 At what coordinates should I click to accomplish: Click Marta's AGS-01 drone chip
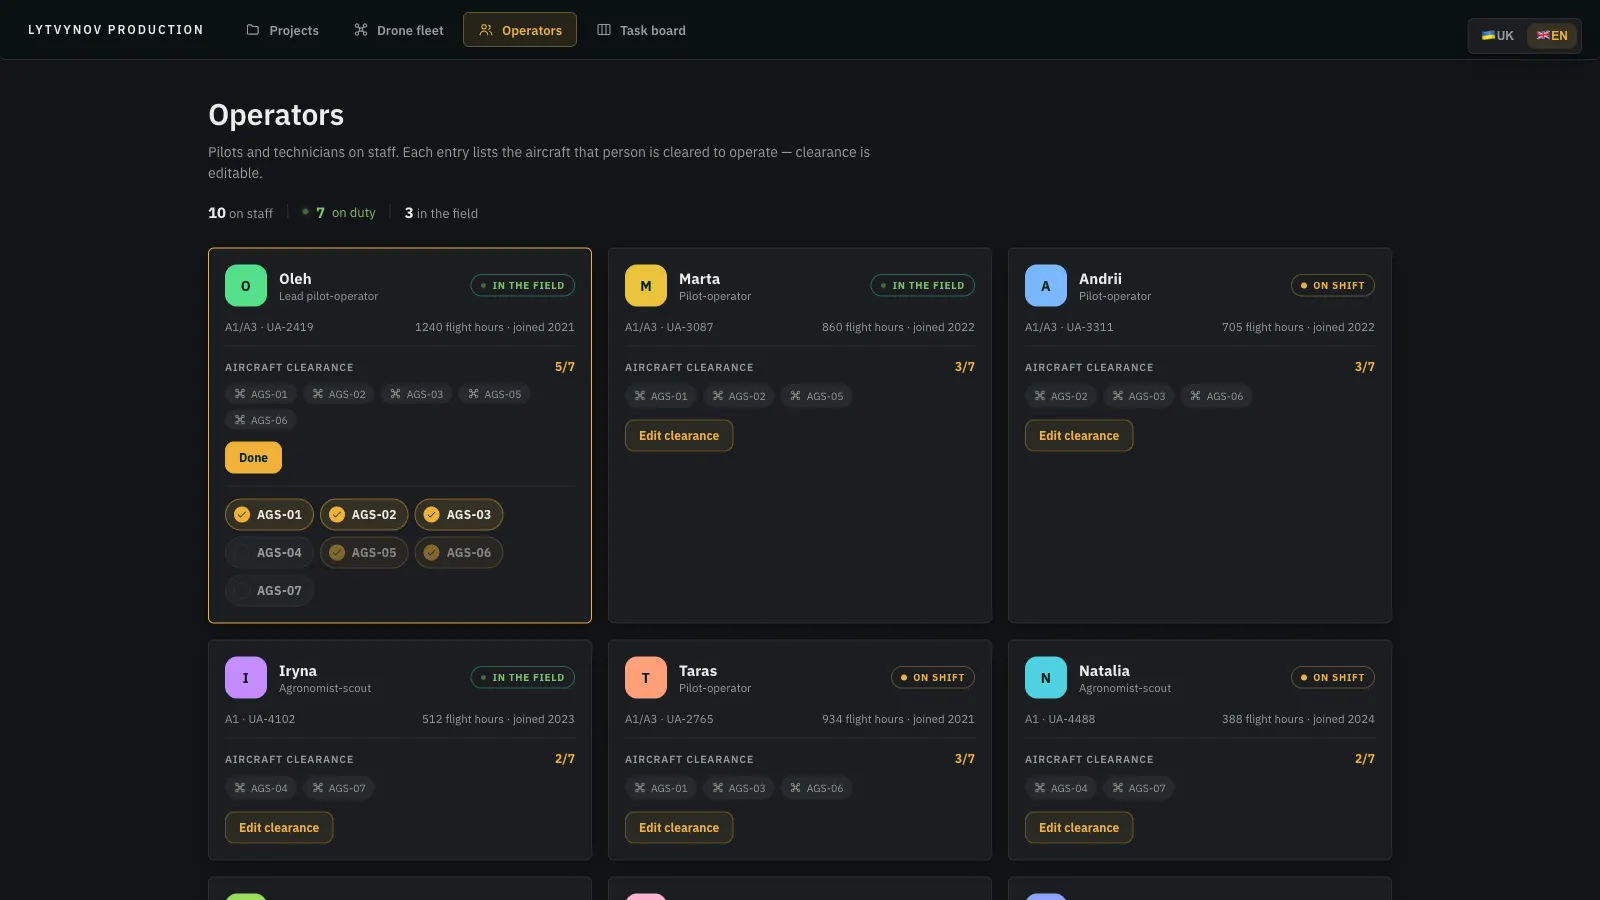661,396
